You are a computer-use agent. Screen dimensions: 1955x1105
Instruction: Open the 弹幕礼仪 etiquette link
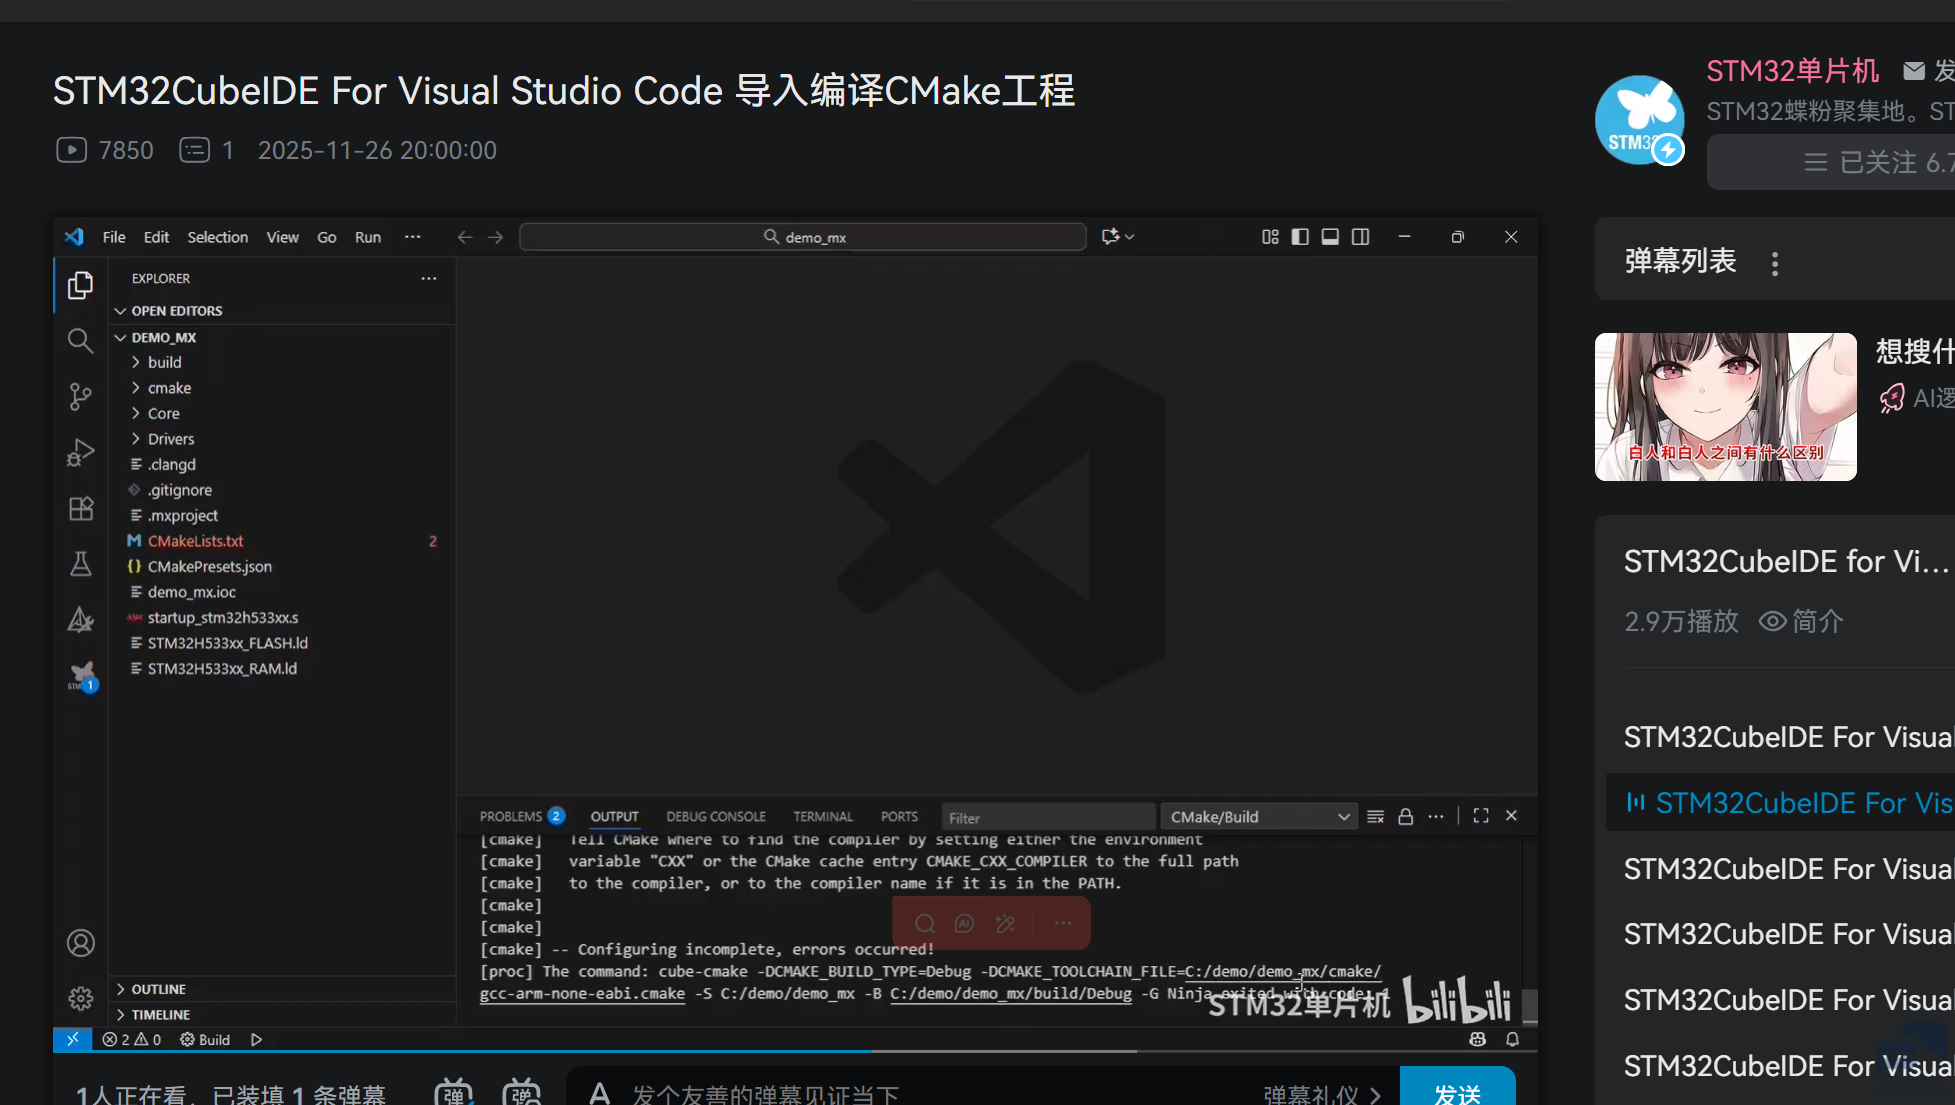(x=1322, y=1095)
